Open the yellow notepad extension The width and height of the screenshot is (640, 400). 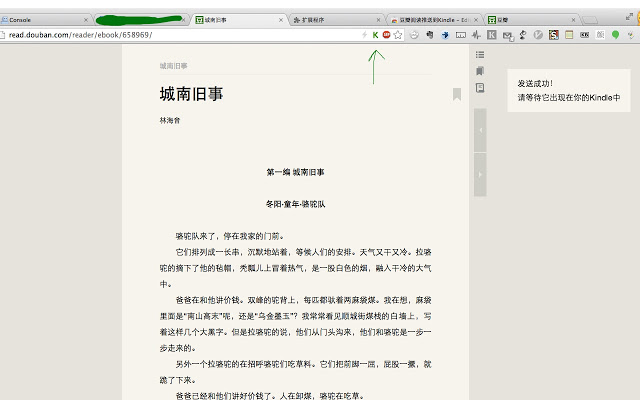(569, 35)
